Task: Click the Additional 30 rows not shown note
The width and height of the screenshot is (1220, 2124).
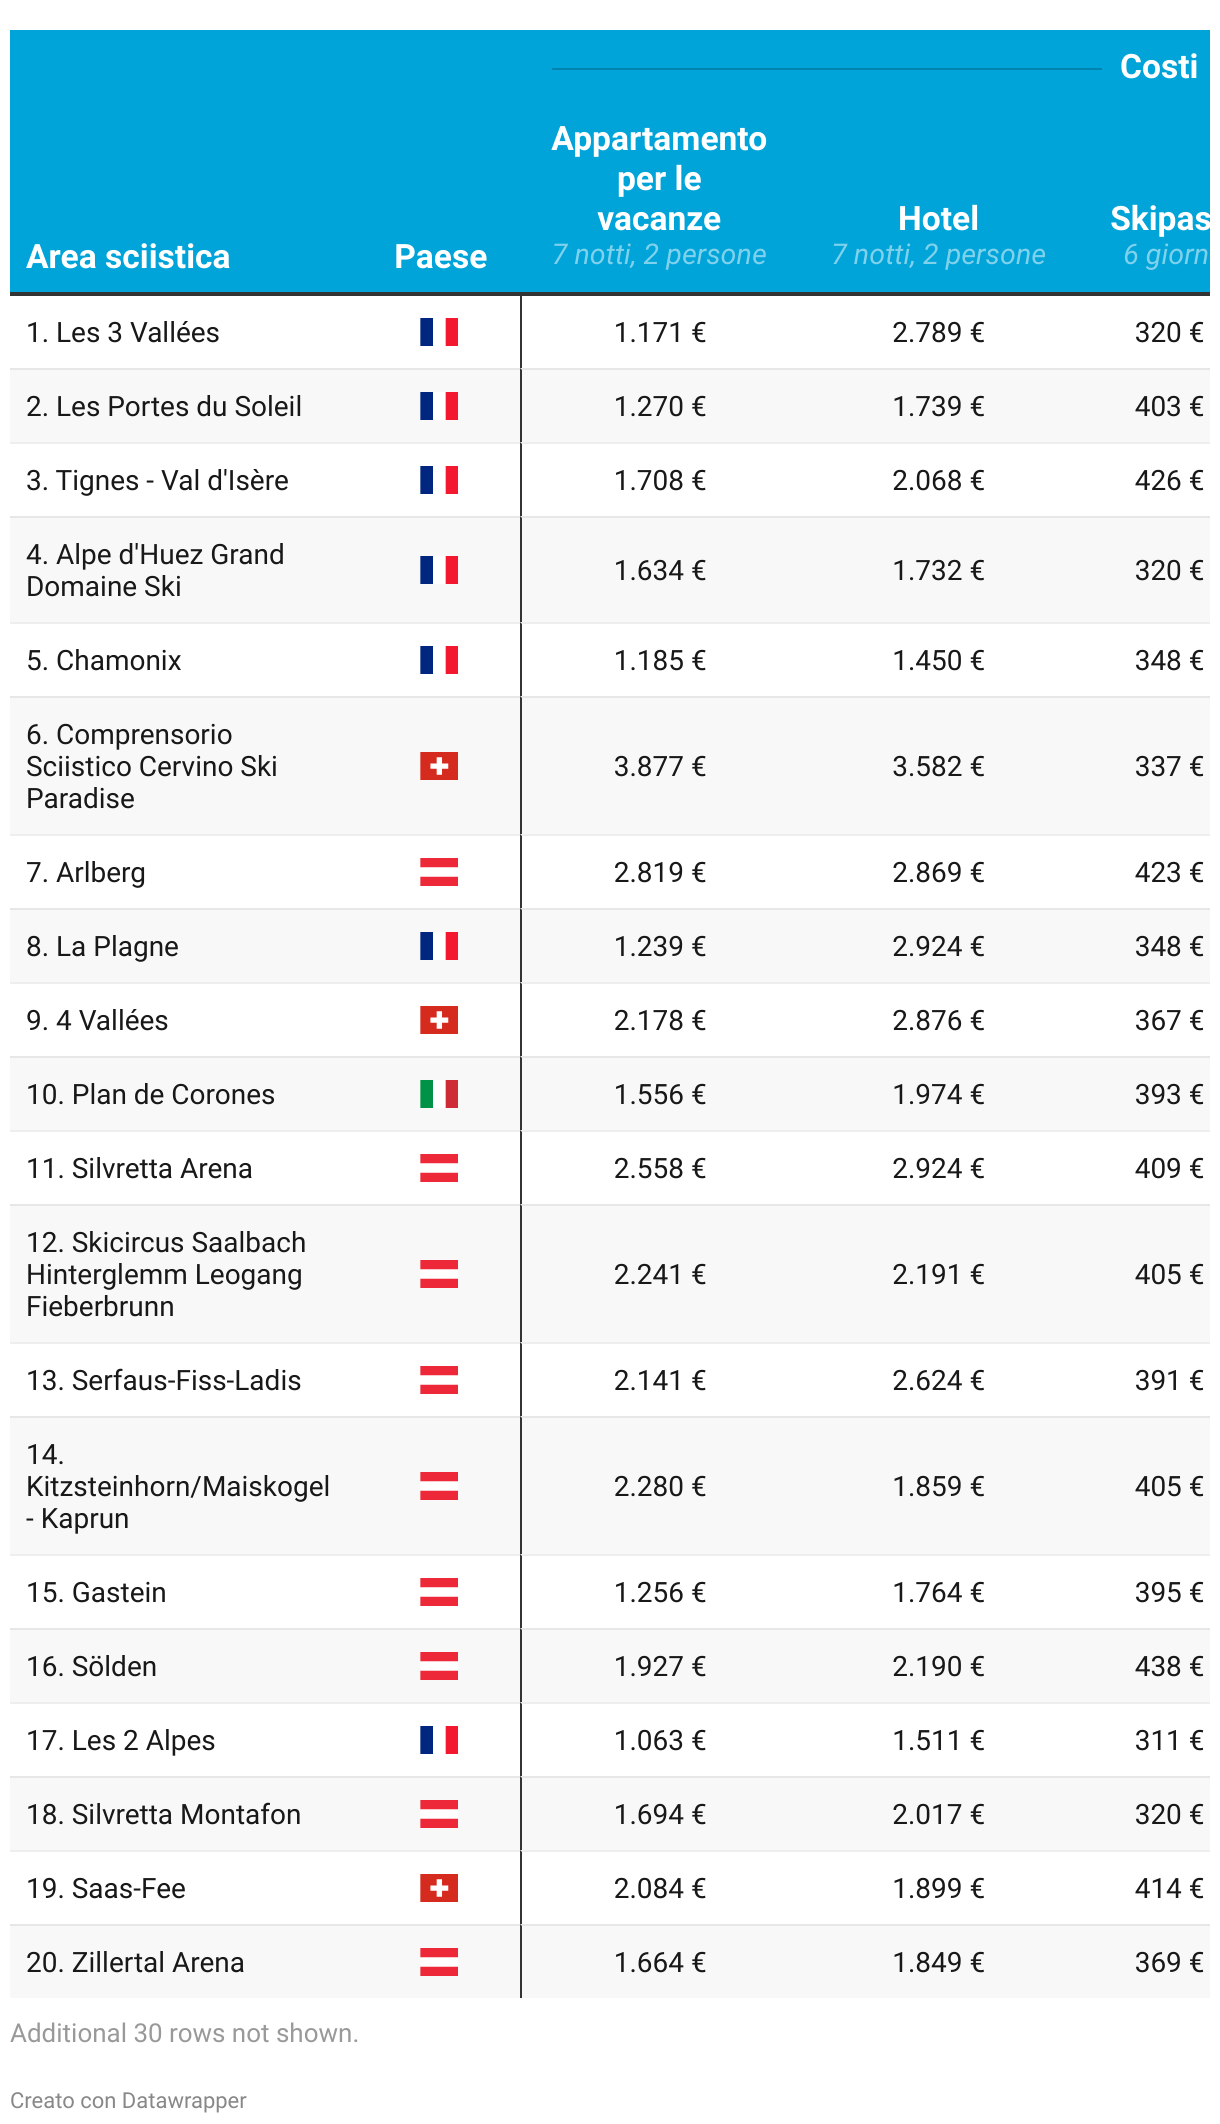Action: tap(184, 2033)
